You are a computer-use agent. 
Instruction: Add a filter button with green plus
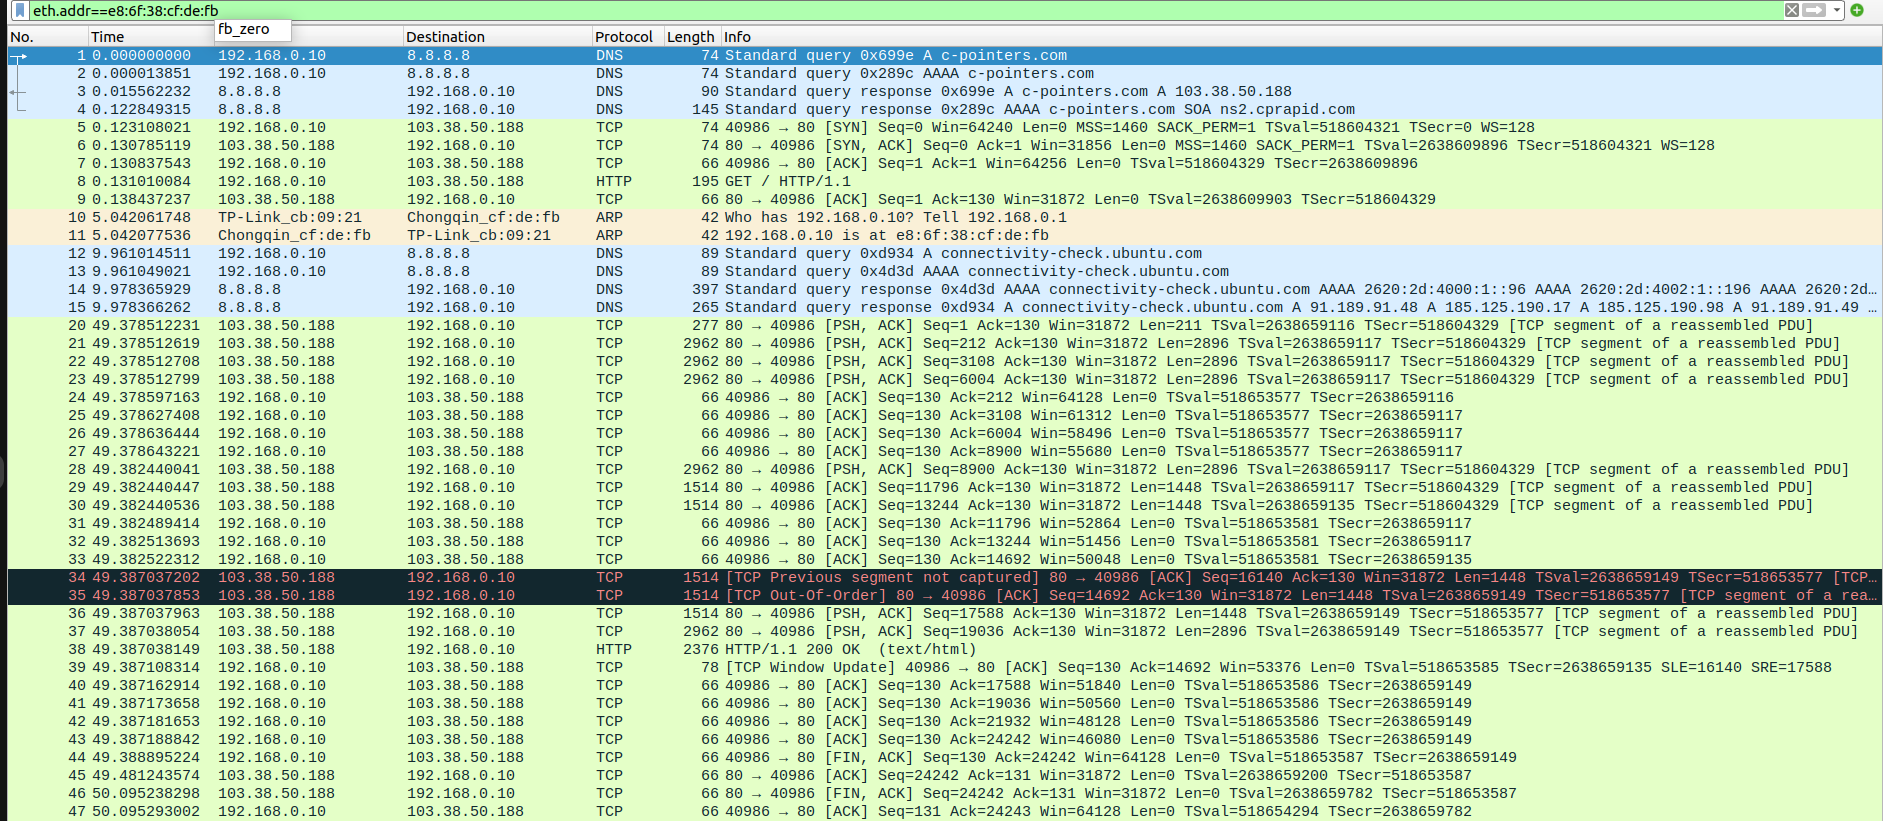(1857, 10)
